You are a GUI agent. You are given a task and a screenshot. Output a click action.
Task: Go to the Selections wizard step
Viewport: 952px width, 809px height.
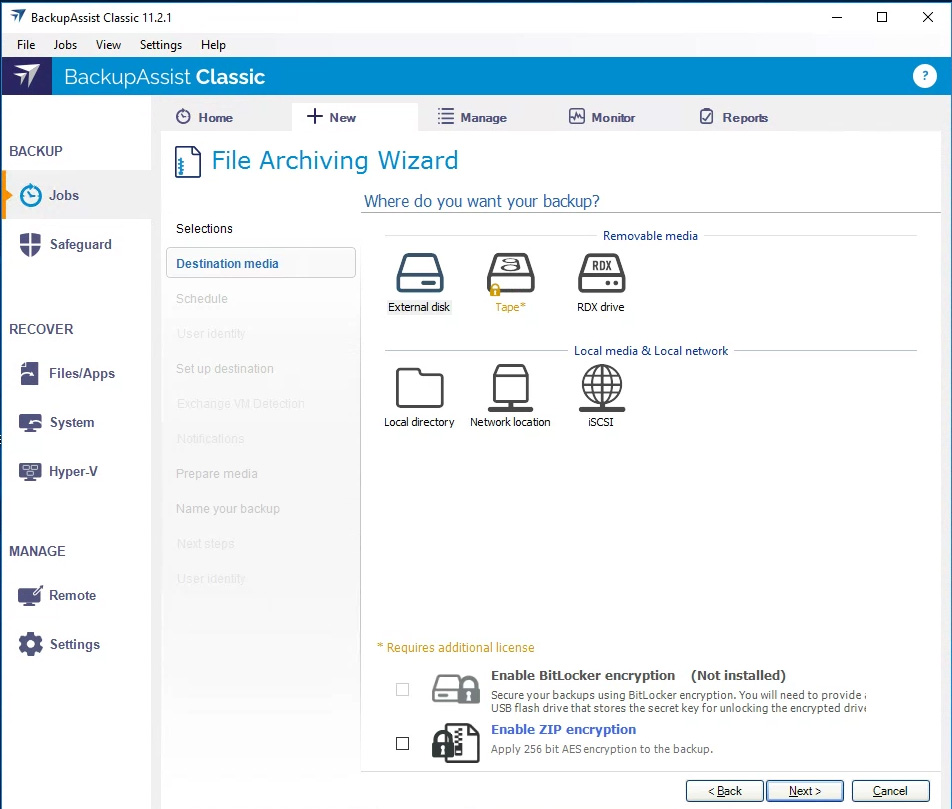[x=204, y=229]
